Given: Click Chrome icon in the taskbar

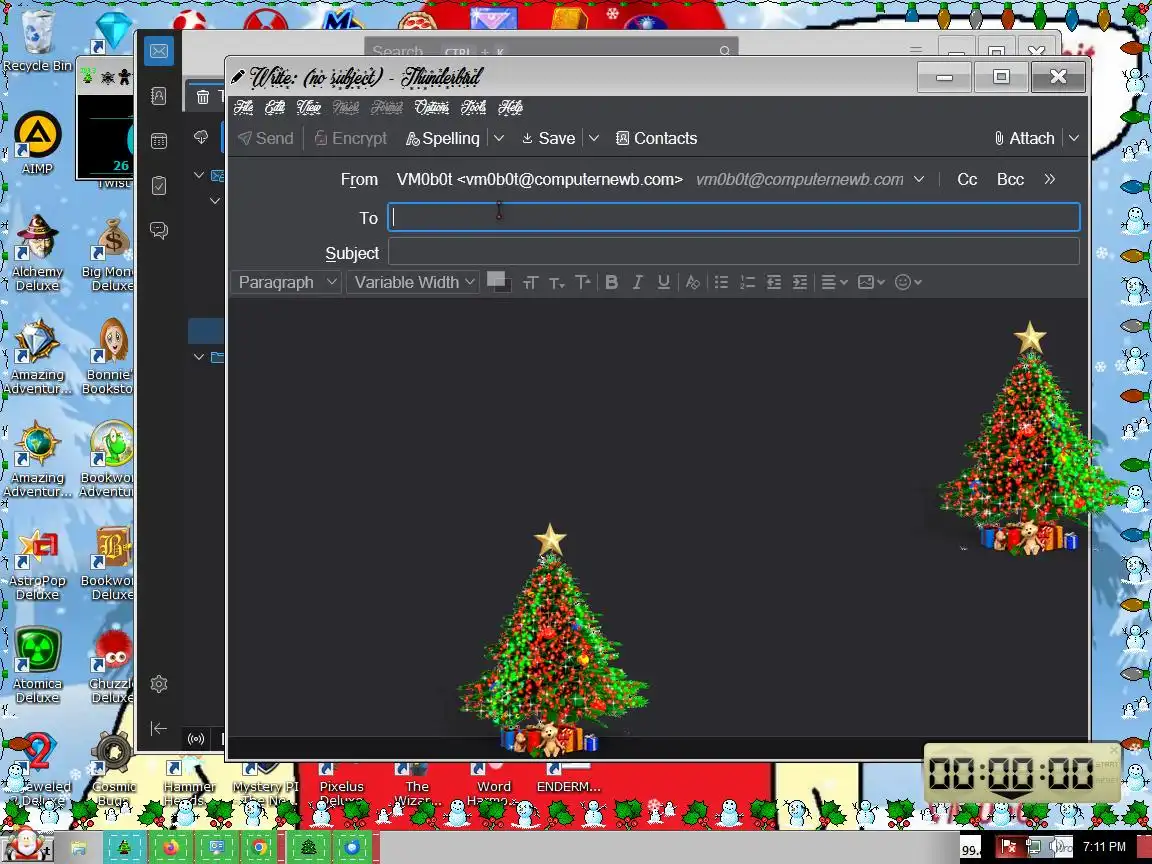Looking at the screenshot, I should click(259, 847).
